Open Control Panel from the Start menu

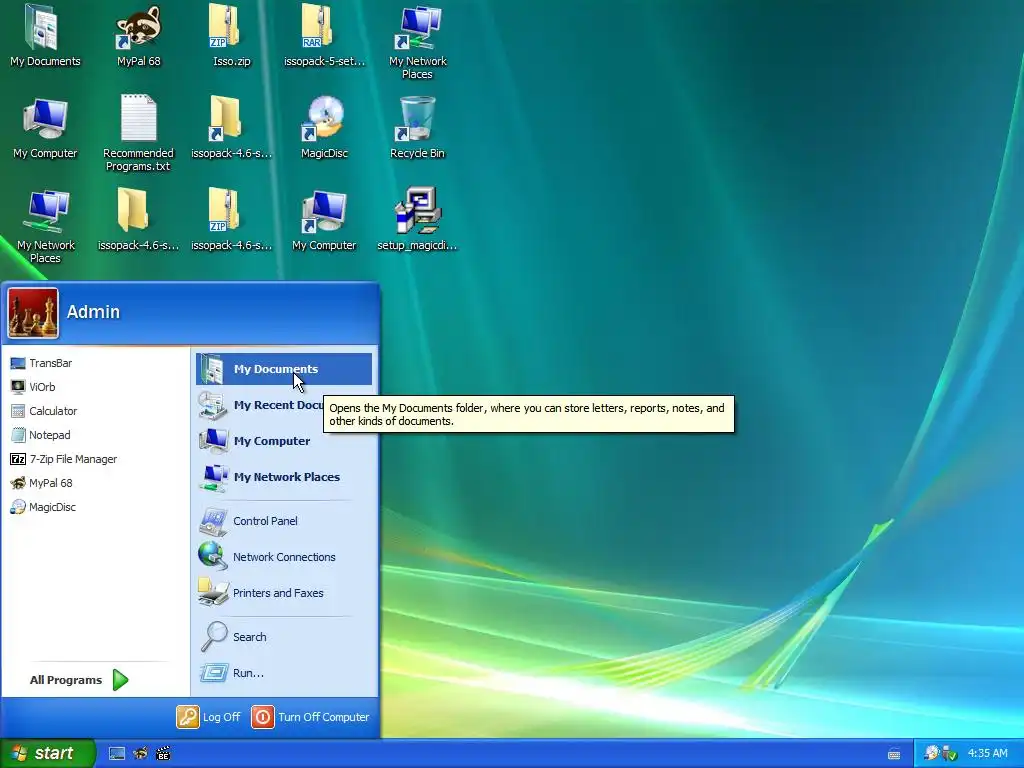(x=283, y=521)
